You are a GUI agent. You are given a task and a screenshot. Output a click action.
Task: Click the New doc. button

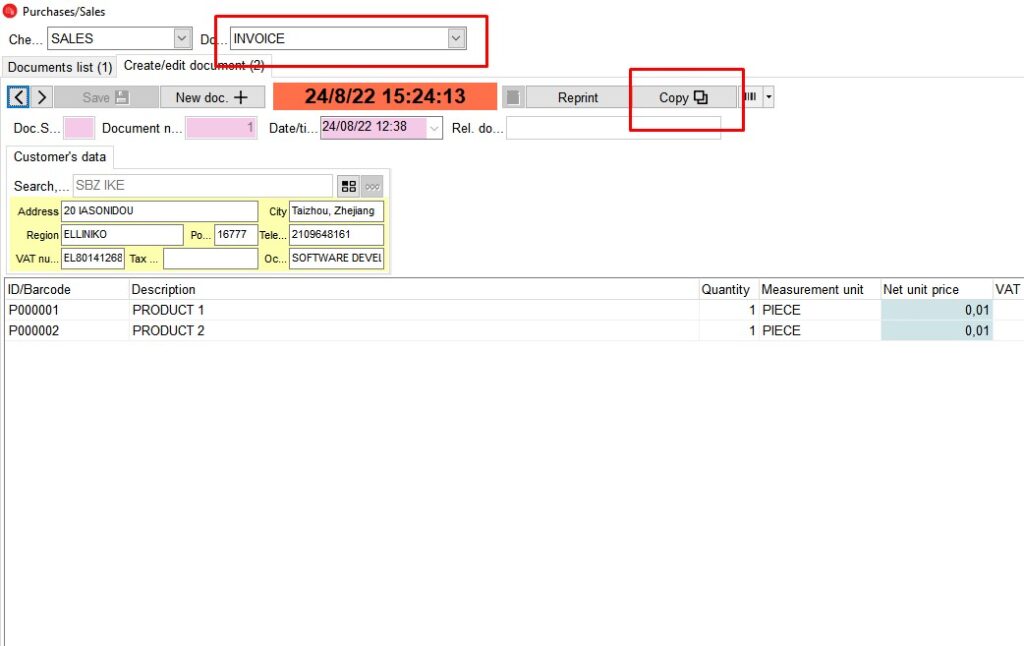pos(212,97)
